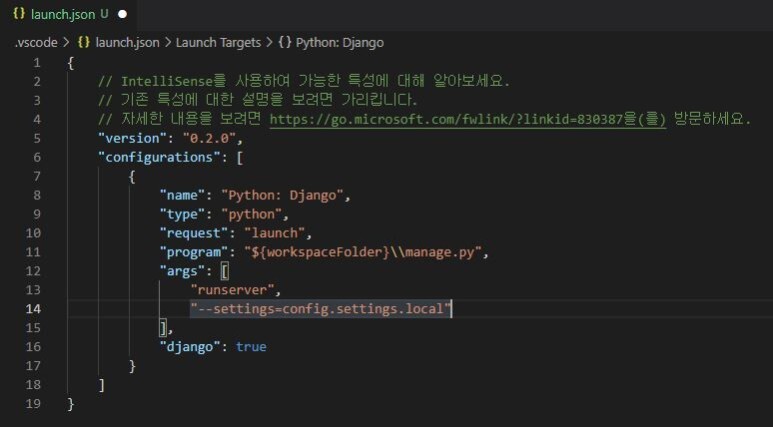
Task: Open the launch.json breadcrumb item
Action: tap(127, 42)
